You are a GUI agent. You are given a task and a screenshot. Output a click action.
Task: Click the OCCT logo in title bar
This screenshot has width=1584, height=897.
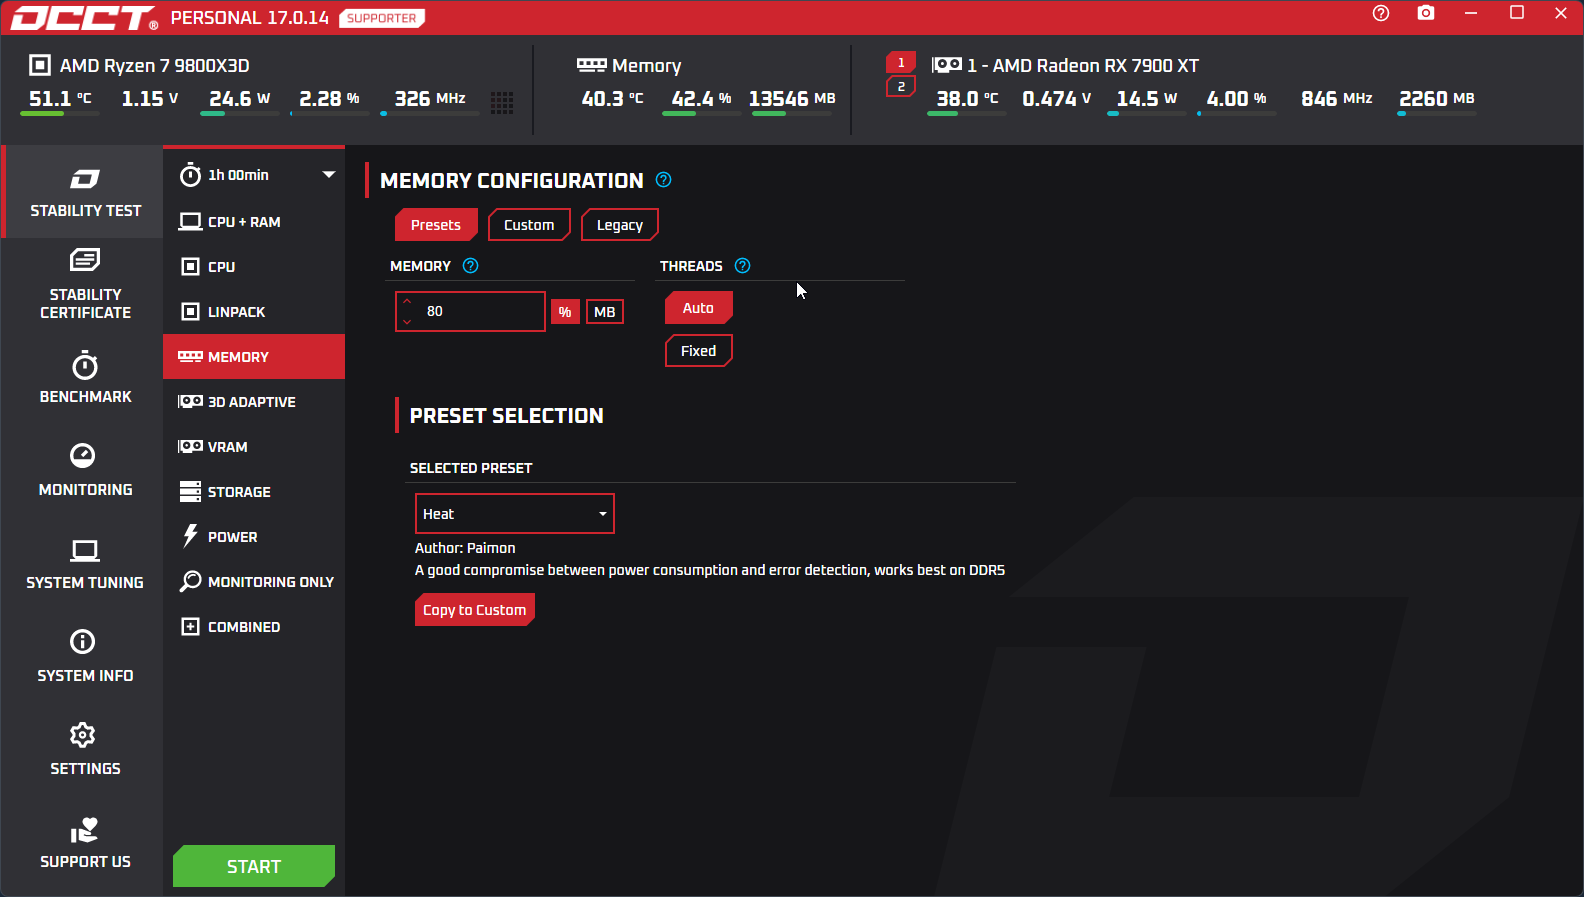pyautogui.click(x=84, y=18)
